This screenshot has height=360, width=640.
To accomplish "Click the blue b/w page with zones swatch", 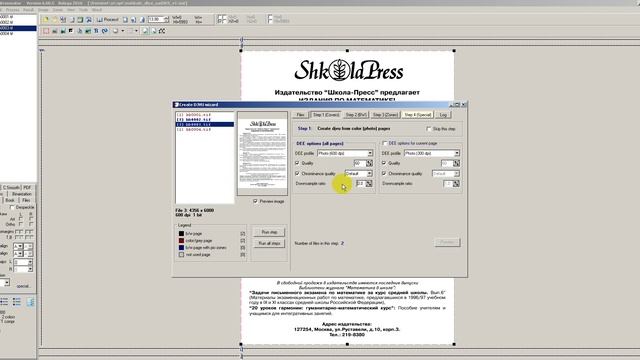I will [181, 247].
